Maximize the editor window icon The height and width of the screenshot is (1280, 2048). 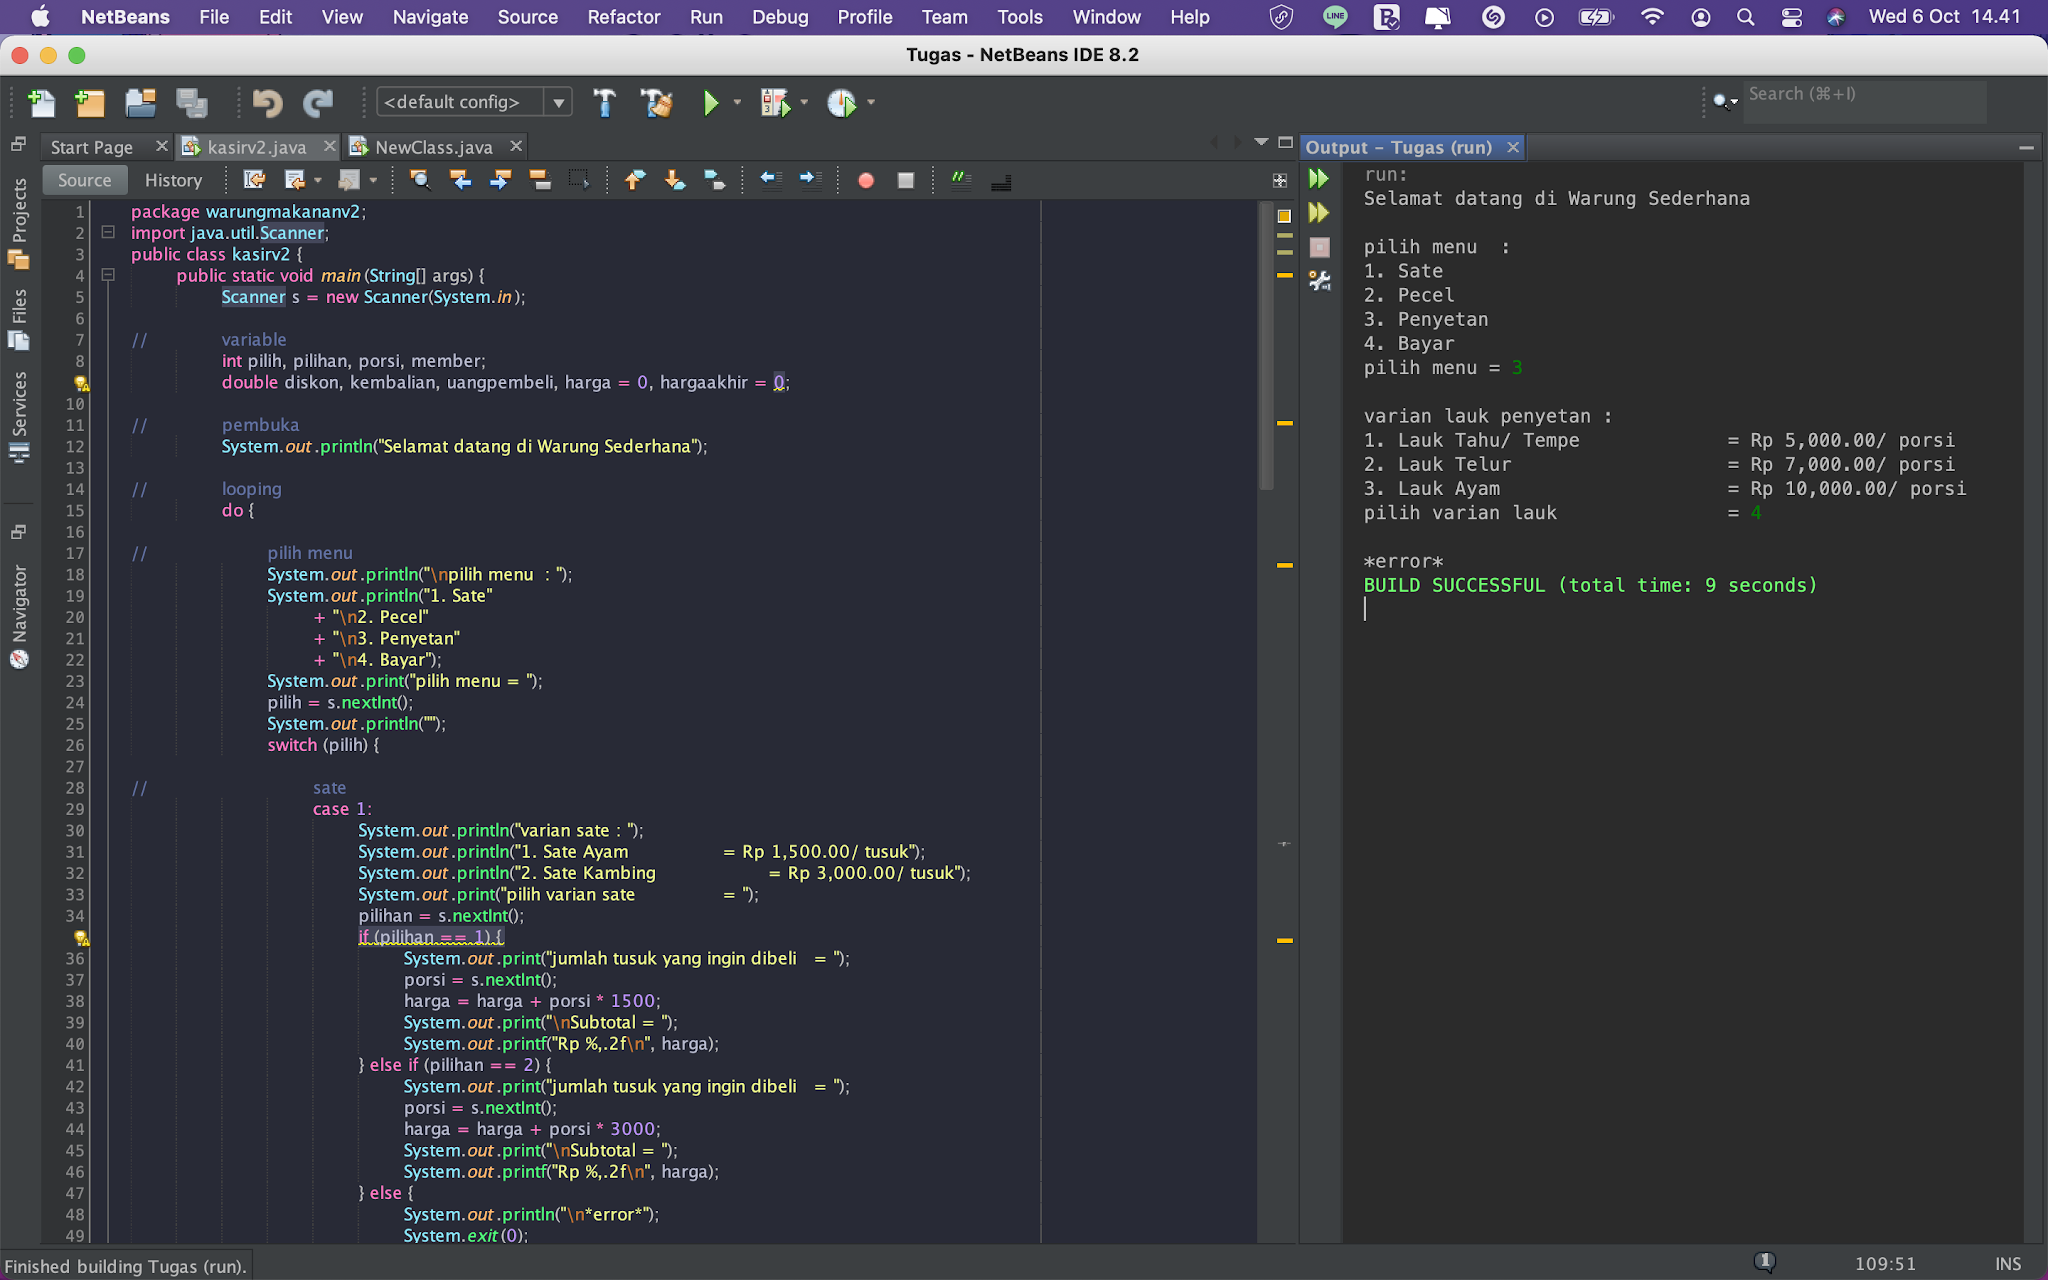pyautogui.click(x=1286, y=143)
